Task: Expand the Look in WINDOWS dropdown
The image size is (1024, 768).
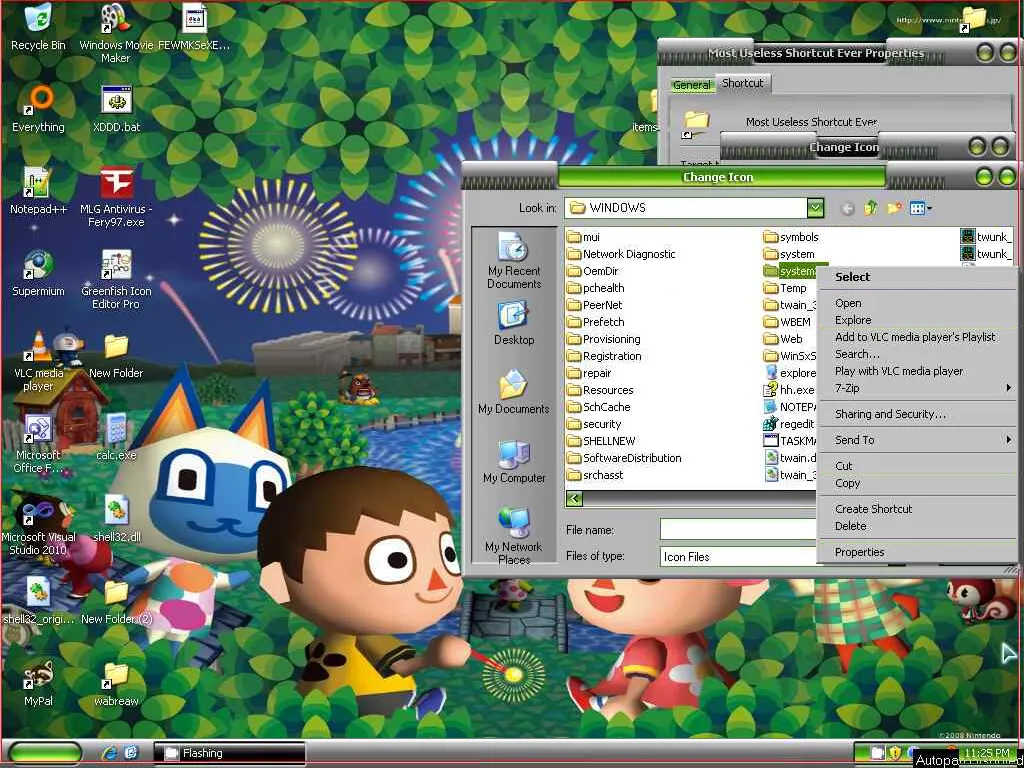Action: click(815, 208)
